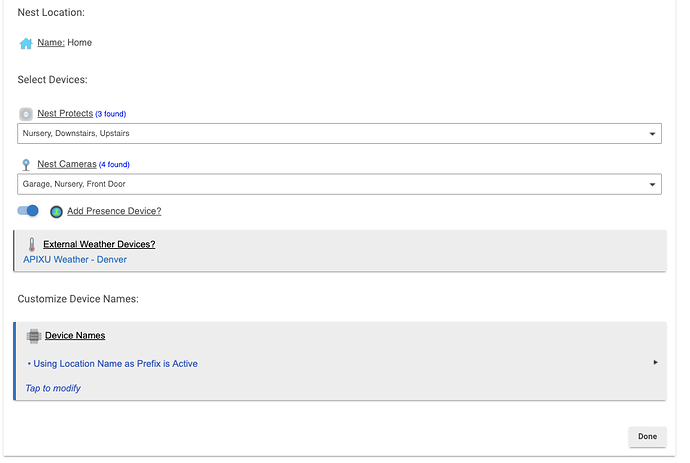Open the Nest Protects device dropdown

point(339,133)
